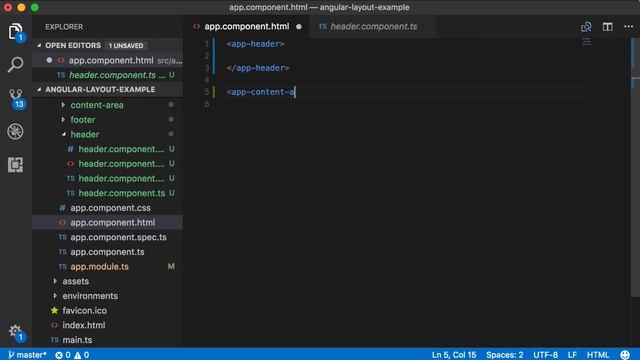Viewport: 640px width, 360px height.
Task: Open the errors and warnings count
Action: pyautogui.click(x=72, y=355)
